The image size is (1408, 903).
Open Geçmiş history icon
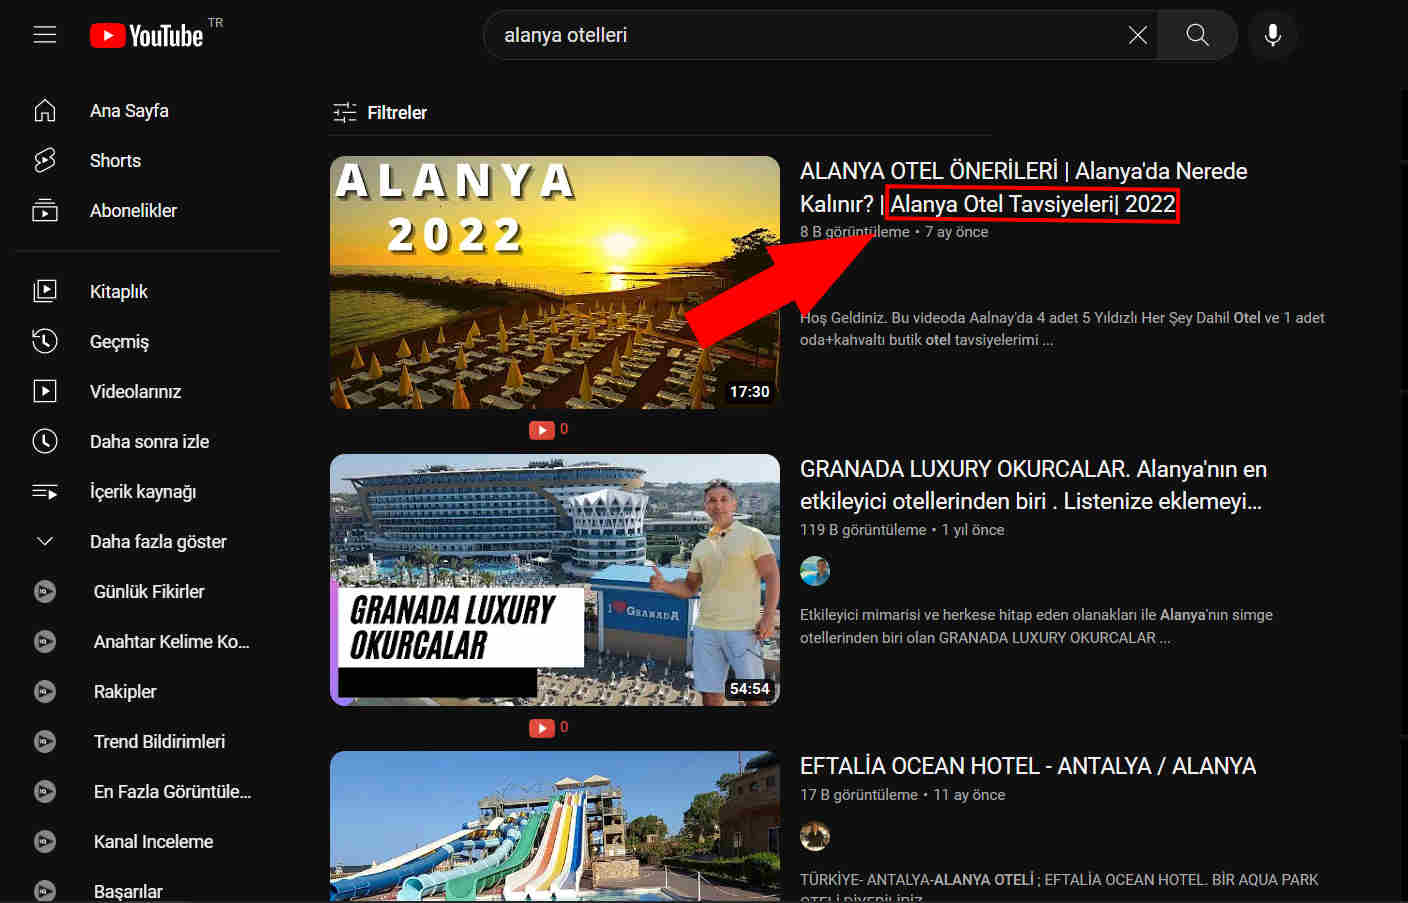click(45, 341)
